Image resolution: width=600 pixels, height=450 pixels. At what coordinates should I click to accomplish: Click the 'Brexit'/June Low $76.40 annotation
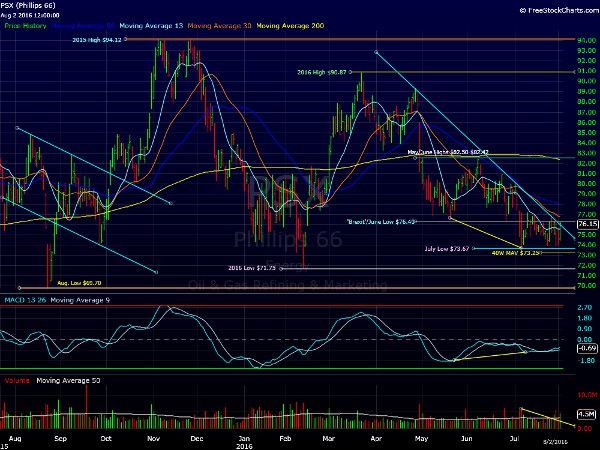pyautogui.click(x=381, y=222)
